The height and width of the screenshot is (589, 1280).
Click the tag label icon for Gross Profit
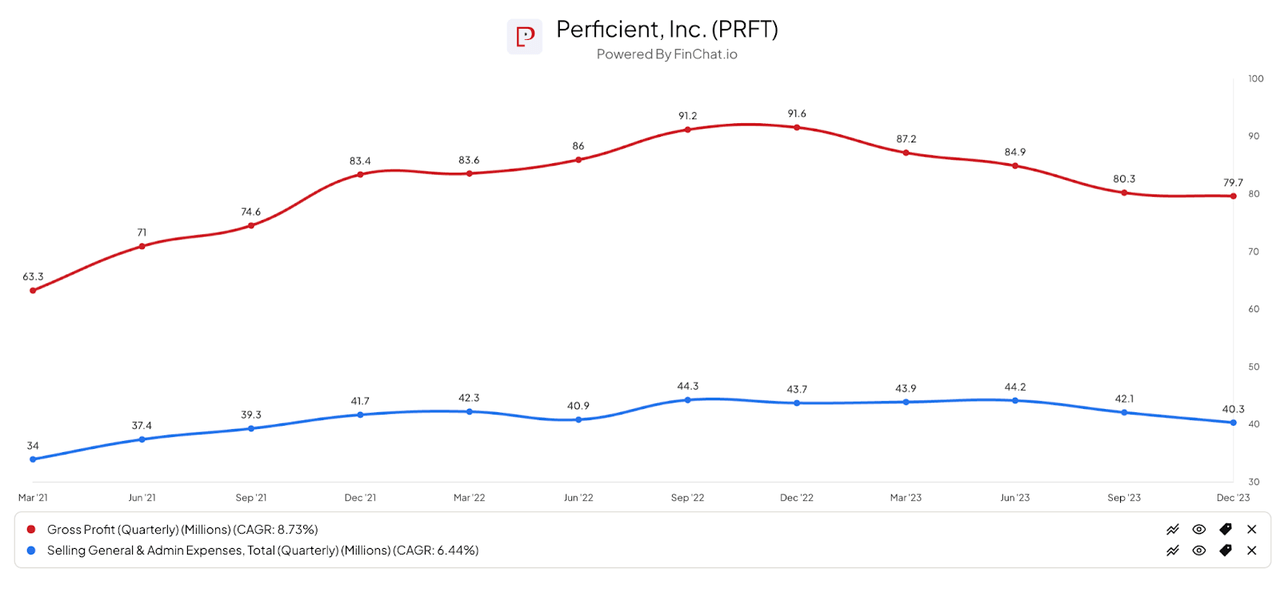[x=1225, y=529]
